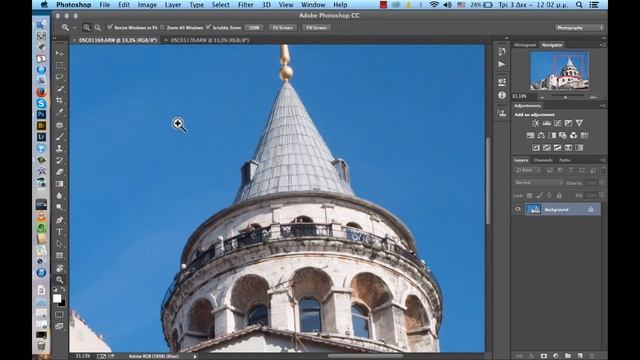Select the Quick Selection tool
Image resolution: width=640 pixels, height=360 pixels.
[x=60, y=88]
